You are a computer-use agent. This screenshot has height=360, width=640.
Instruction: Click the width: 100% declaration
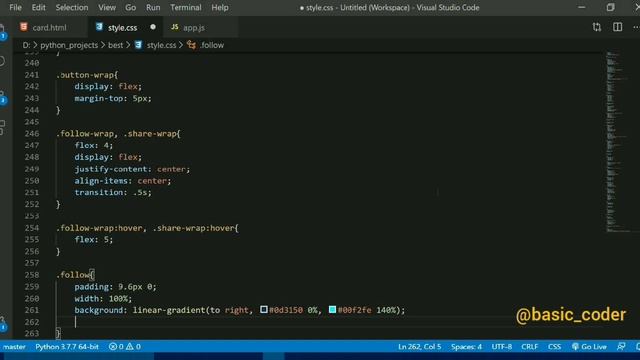point(103,298)
